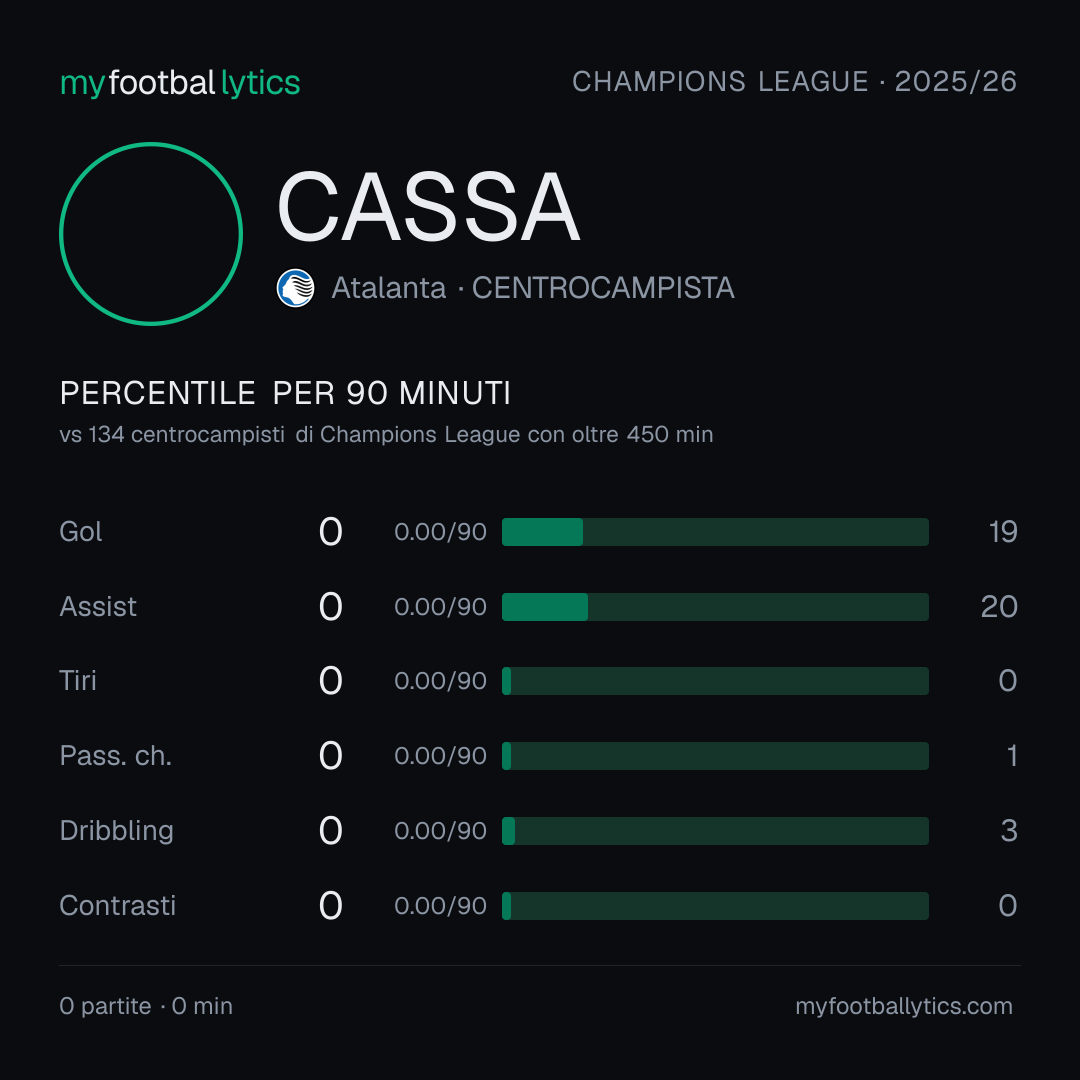Click the Atalanta club crest icon
Image resolution: width=1080 pixels, height=1080 pixels.
point(295,288)
